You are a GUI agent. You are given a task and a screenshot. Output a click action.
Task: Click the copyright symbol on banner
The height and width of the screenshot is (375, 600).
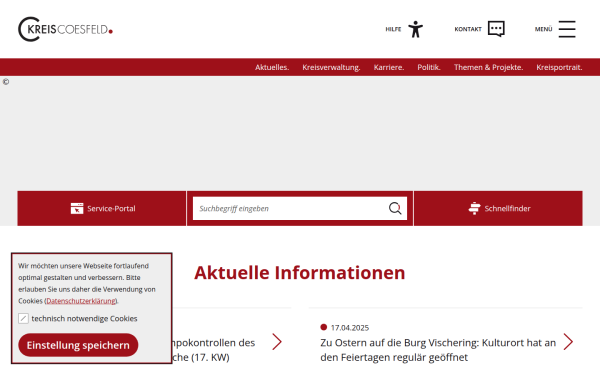click(6, 82)
